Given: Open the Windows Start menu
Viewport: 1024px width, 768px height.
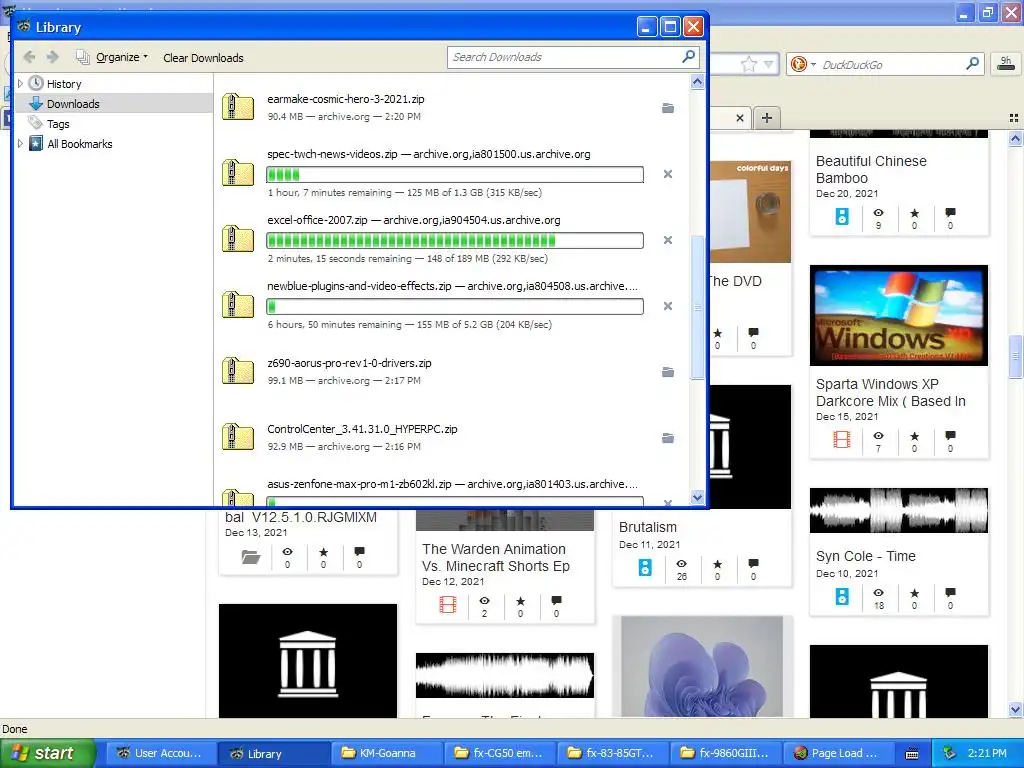Looking at the screenshot, I should point(47,753).
